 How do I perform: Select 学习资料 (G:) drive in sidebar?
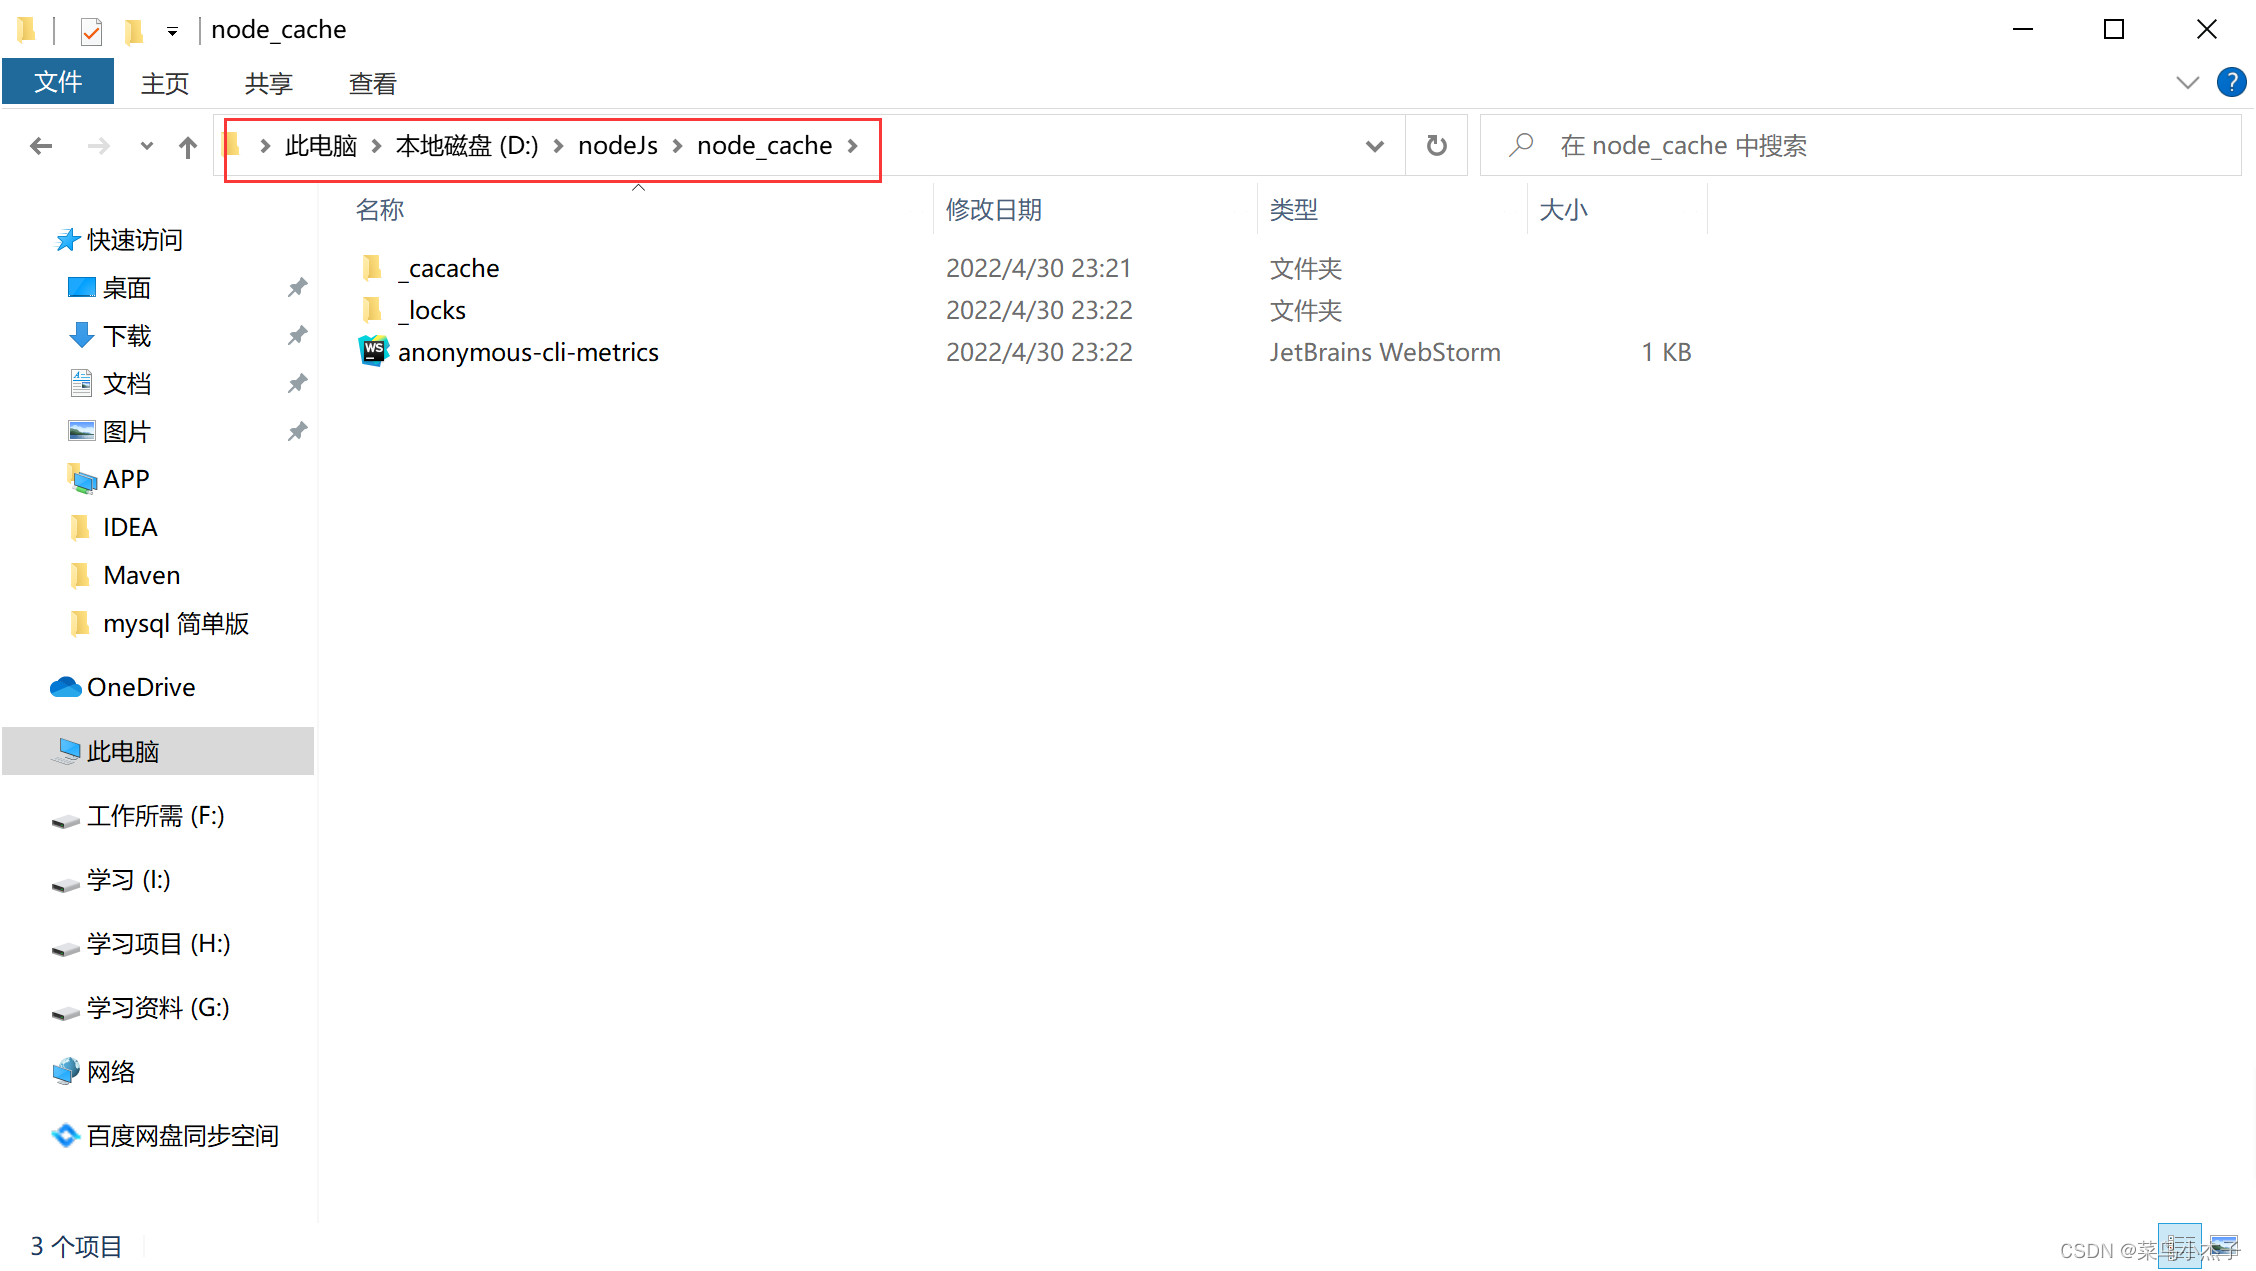[157, 1008]
